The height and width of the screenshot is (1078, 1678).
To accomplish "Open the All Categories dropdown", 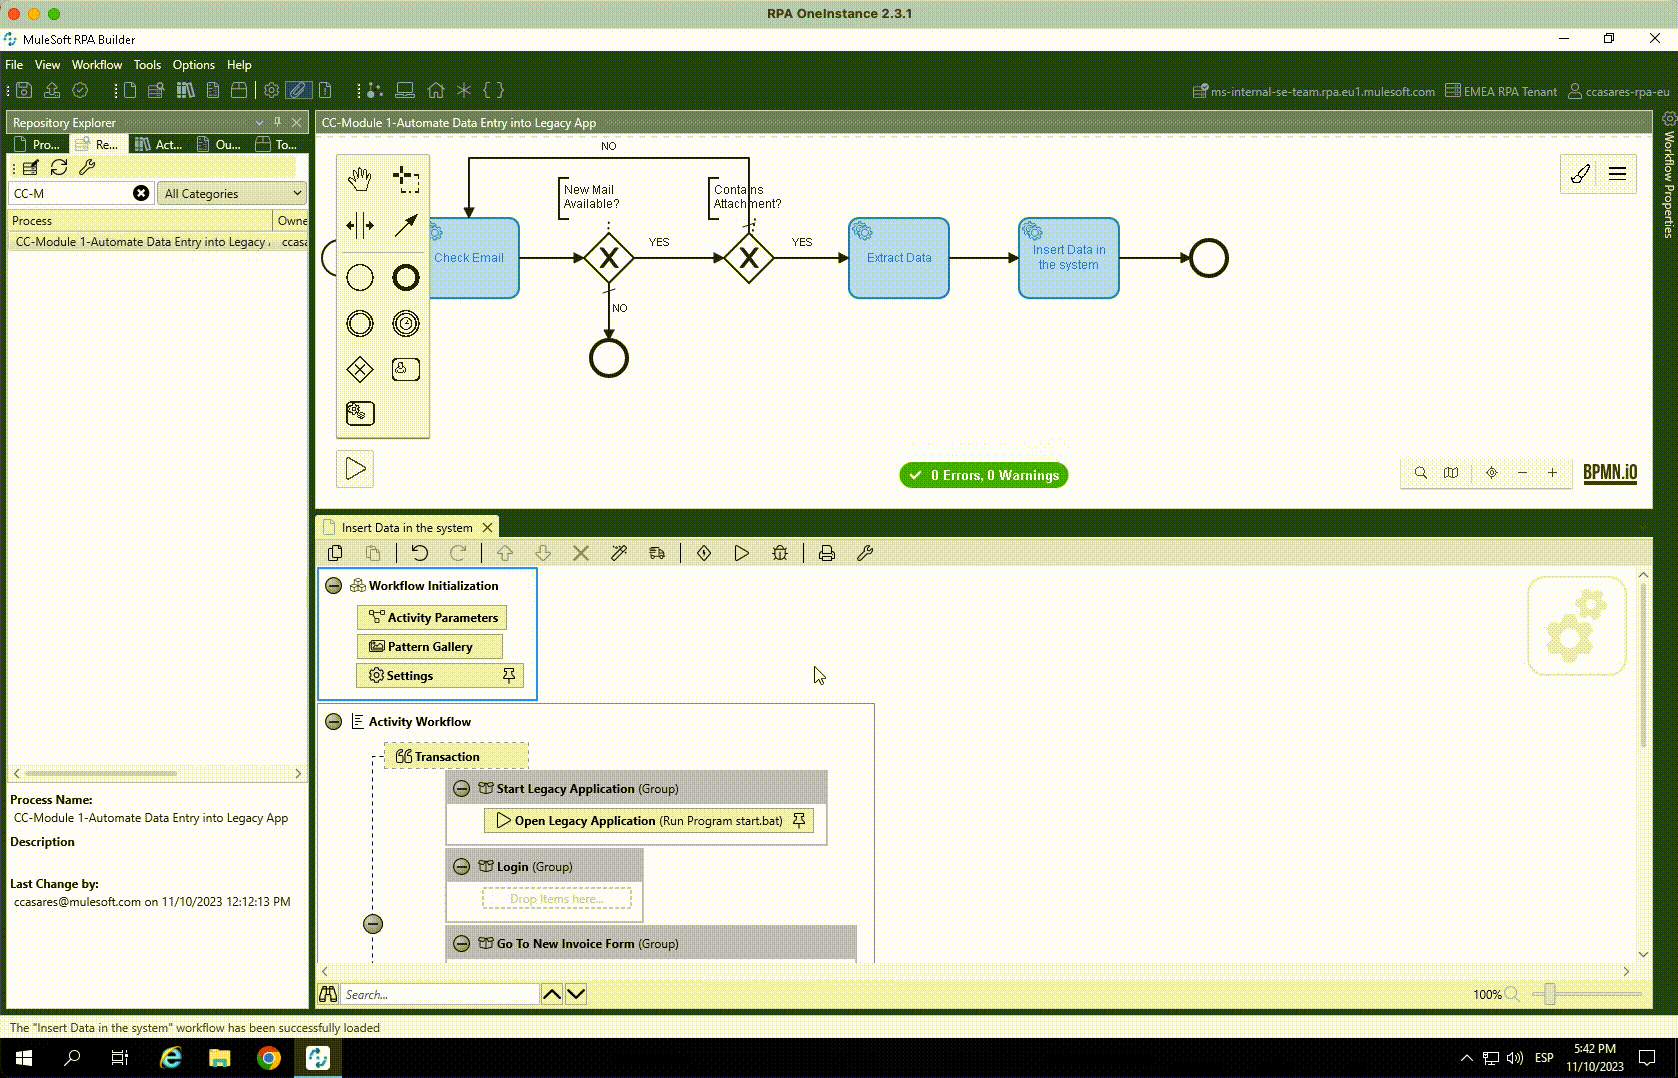I will 232,194.
